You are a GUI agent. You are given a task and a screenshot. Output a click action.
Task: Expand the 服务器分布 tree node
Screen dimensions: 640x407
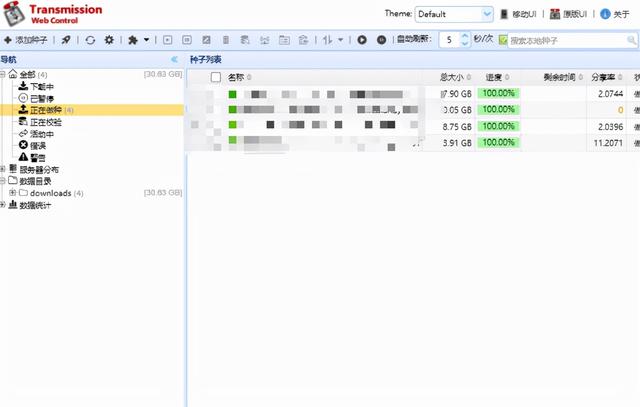coord(2,169)
